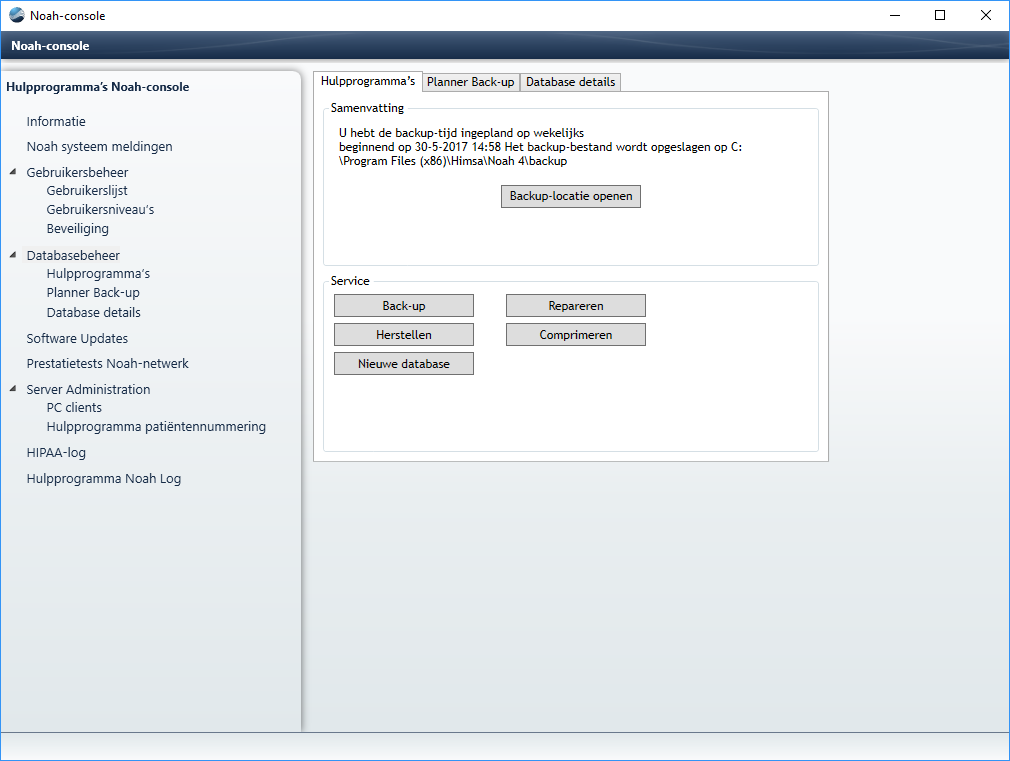Image resolution: width=1010 pixels, height=761 pixels.
Task: Click the Repareren button
Action: pyautogui.click(x=575, y=306)
